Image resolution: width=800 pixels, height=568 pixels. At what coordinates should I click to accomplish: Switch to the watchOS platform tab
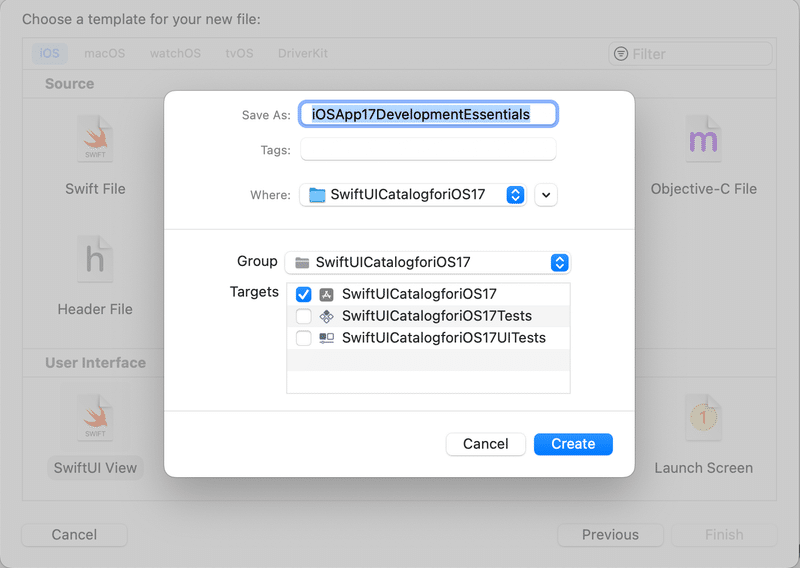[175, 53]
